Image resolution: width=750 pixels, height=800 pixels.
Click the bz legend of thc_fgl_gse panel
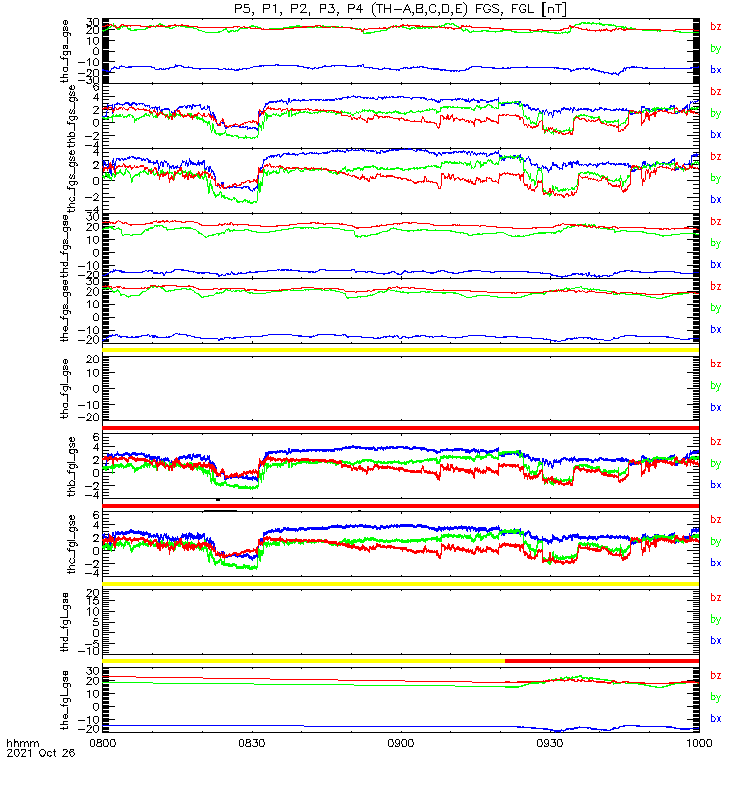[716, 519]
